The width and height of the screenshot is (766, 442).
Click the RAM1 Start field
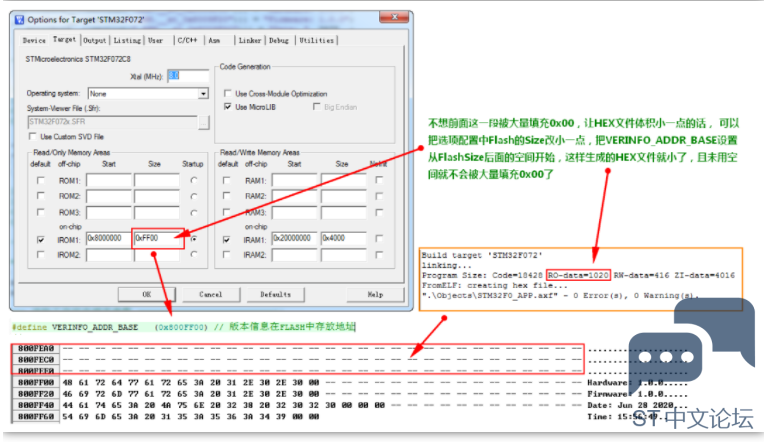294,180
